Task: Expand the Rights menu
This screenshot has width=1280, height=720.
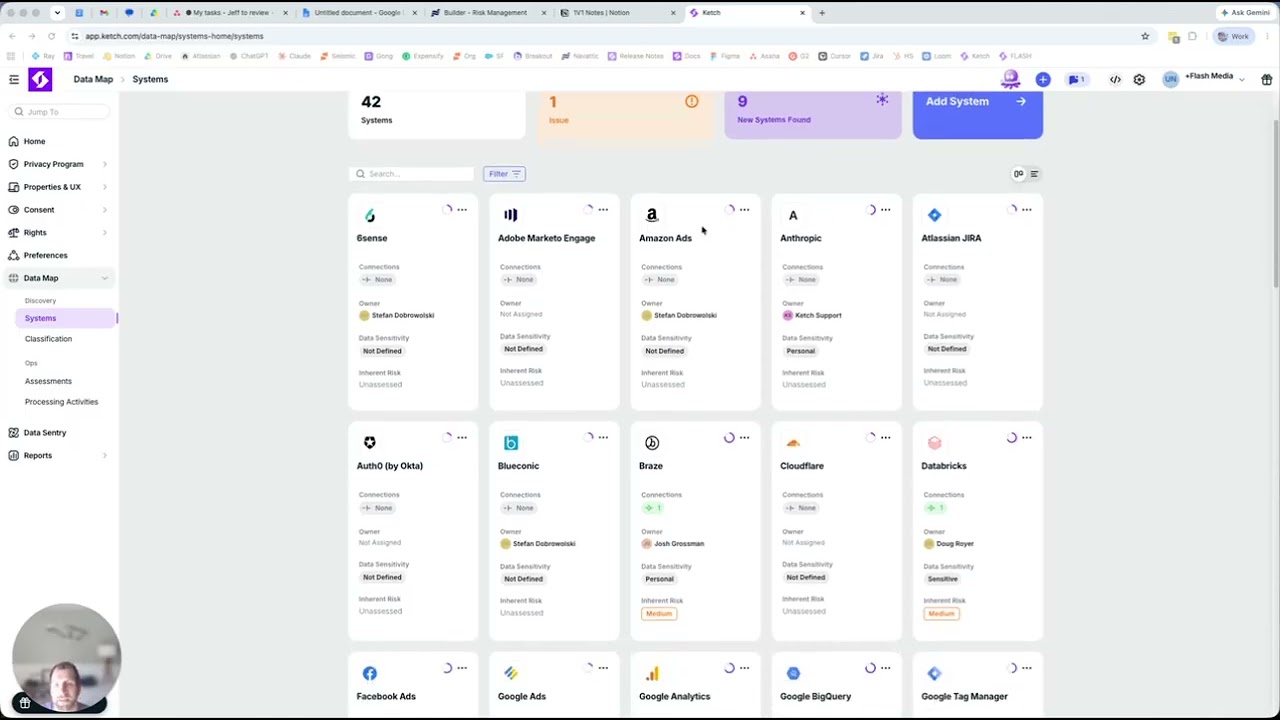Action: pyautogui.click(x=104, y=233)
